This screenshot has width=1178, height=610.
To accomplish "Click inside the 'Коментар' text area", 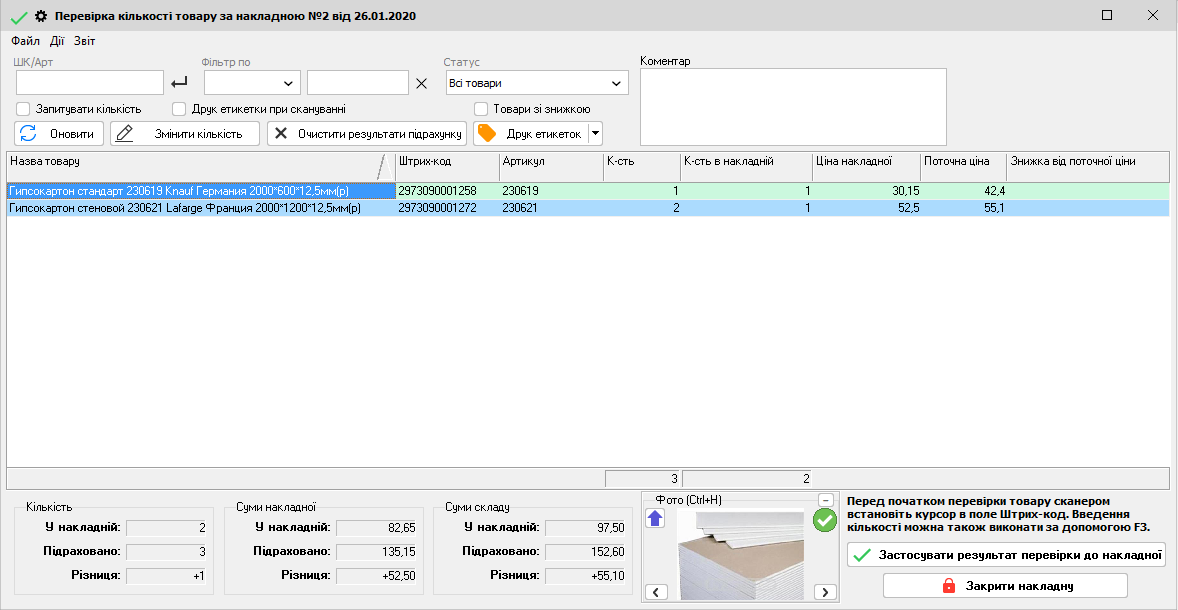I will (792, 106).
